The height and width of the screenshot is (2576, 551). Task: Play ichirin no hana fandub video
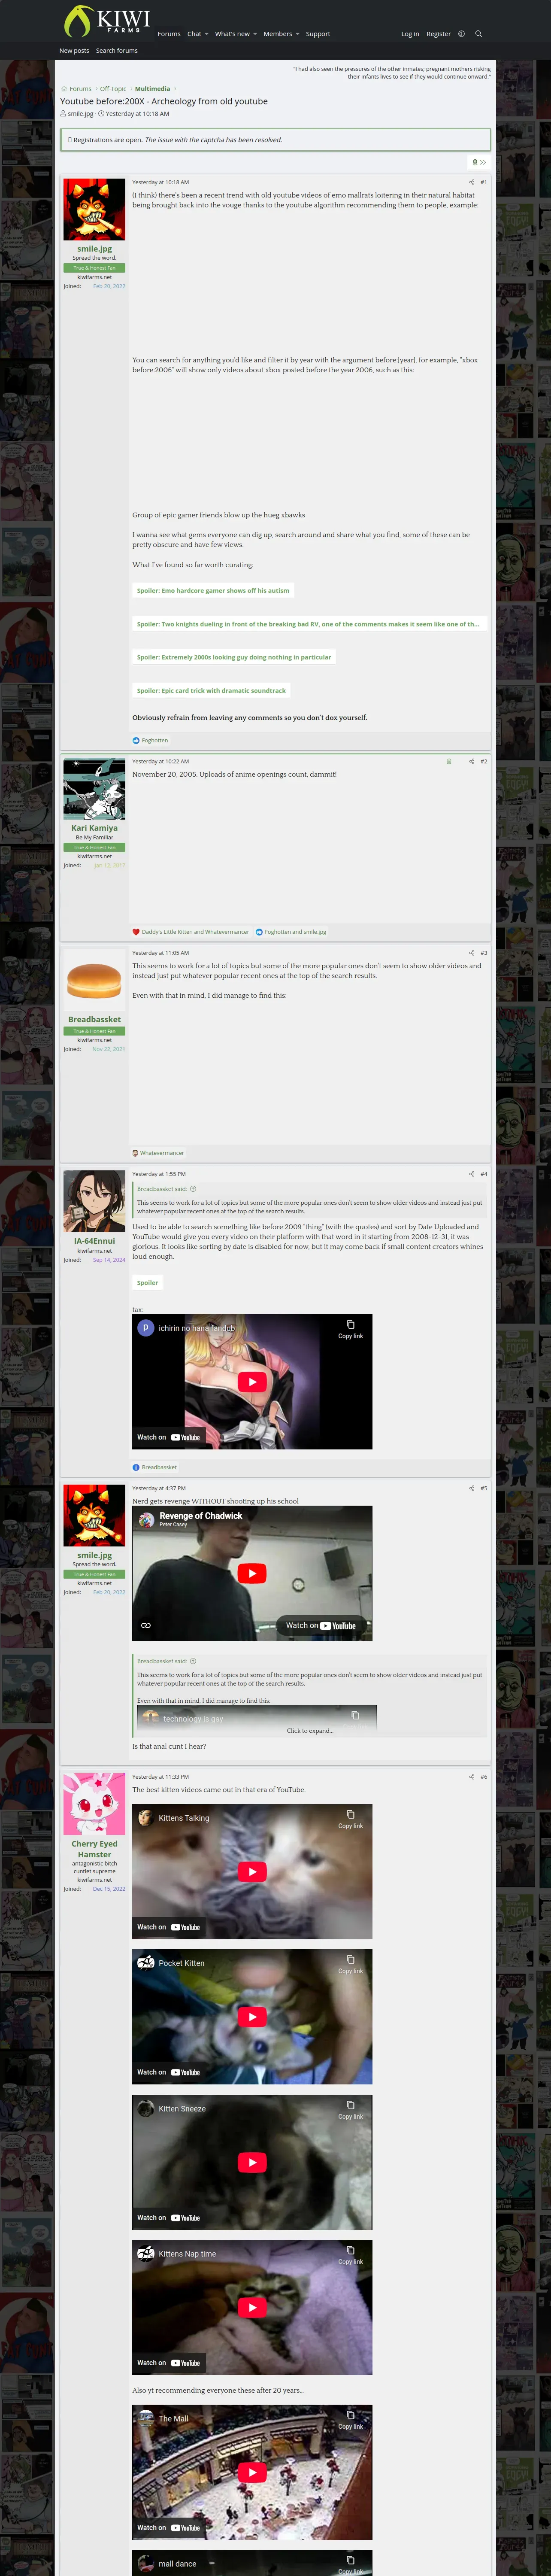pyautogui.click(x=252, y=1382)
